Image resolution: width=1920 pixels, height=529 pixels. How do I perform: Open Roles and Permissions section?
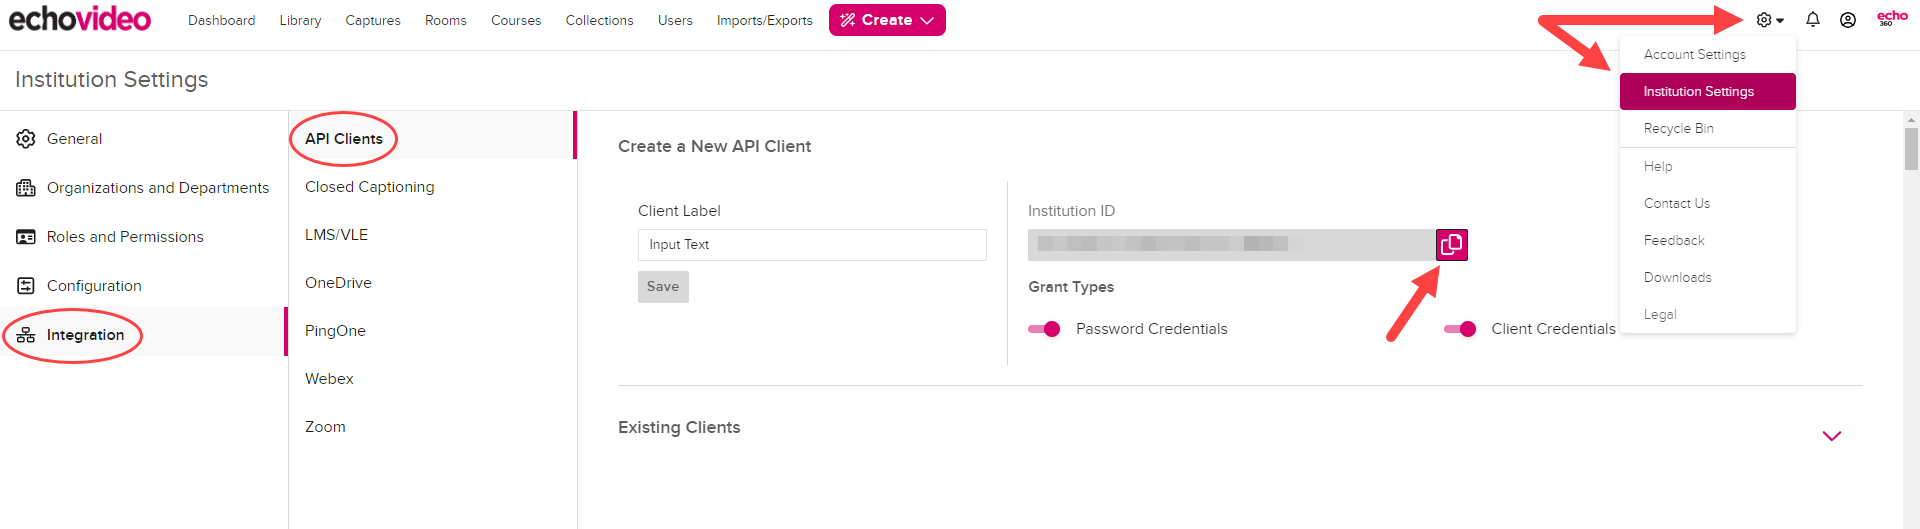pyautogui.click(x=125, y=237)
